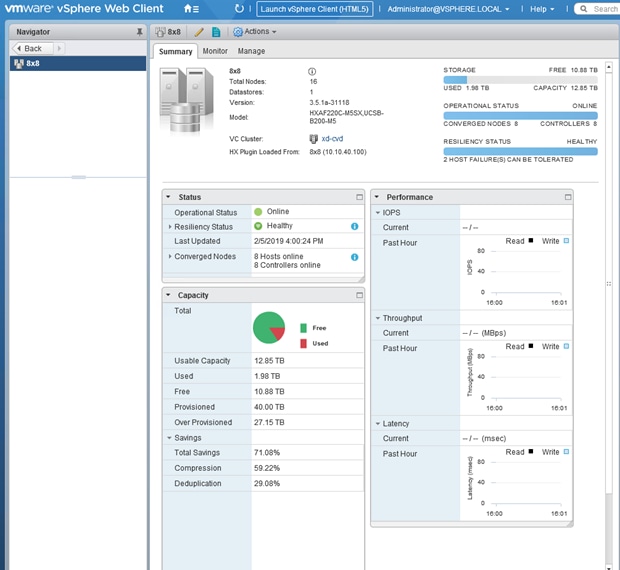Select 8x8 in the Navigator tree
Image resolution: width=620 pixels, height=570 pixels.
pyautogui.click(x=78, y=63)
